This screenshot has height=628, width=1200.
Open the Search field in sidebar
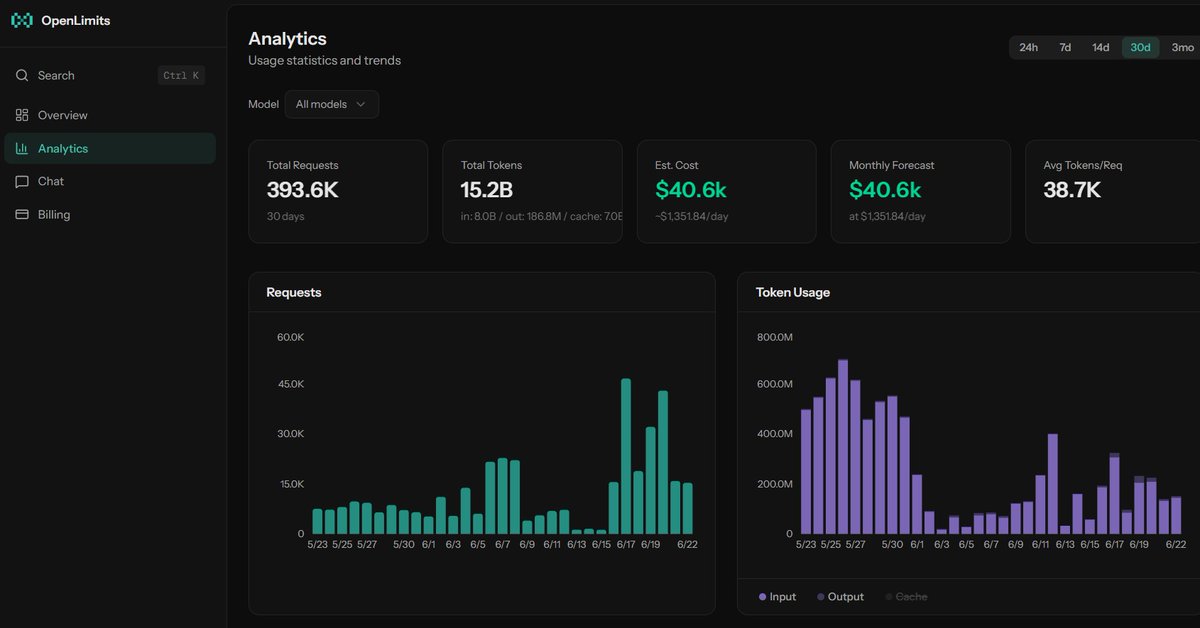(110, 75)
